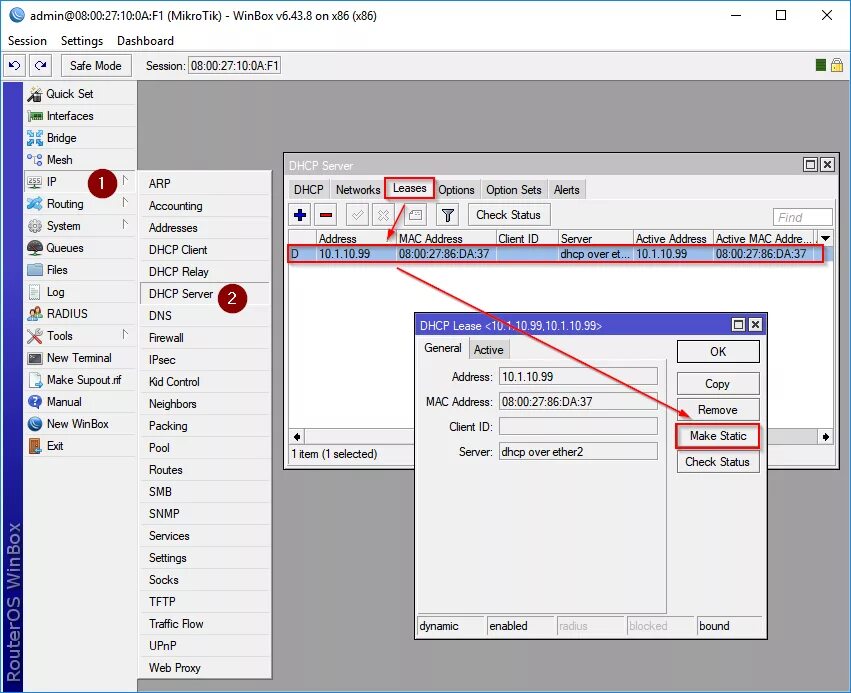Expand the IP submenu
Viewport: 851px width, 693px height.
tap(80, 182)
